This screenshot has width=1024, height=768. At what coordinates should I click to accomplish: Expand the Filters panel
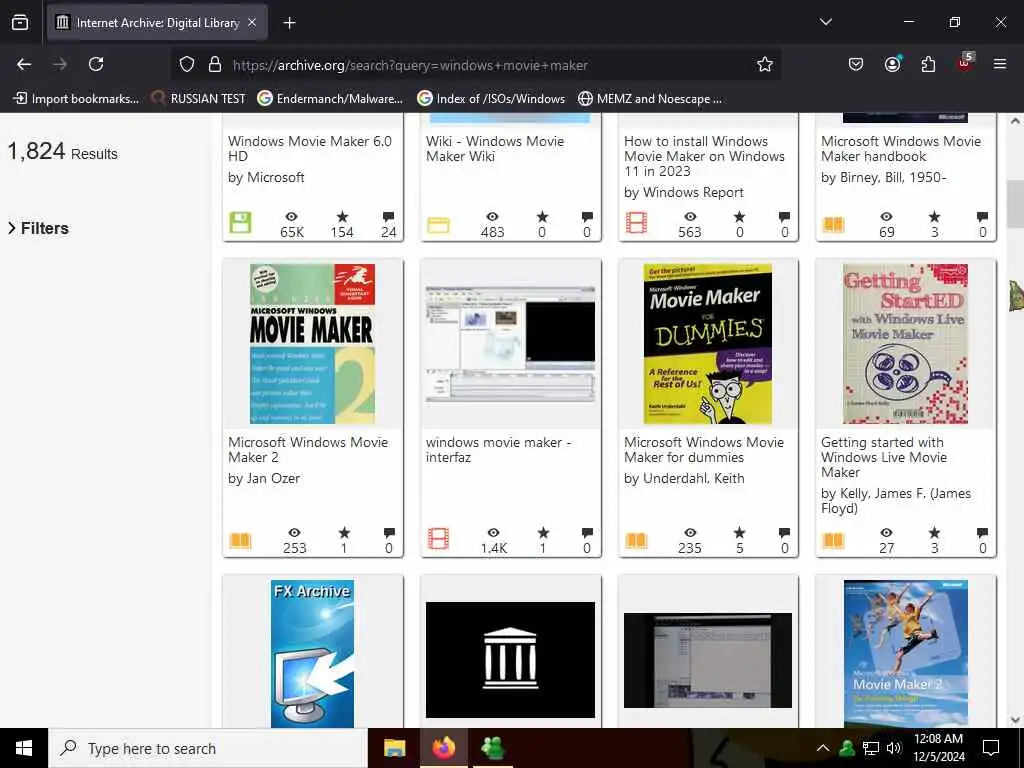38,228
